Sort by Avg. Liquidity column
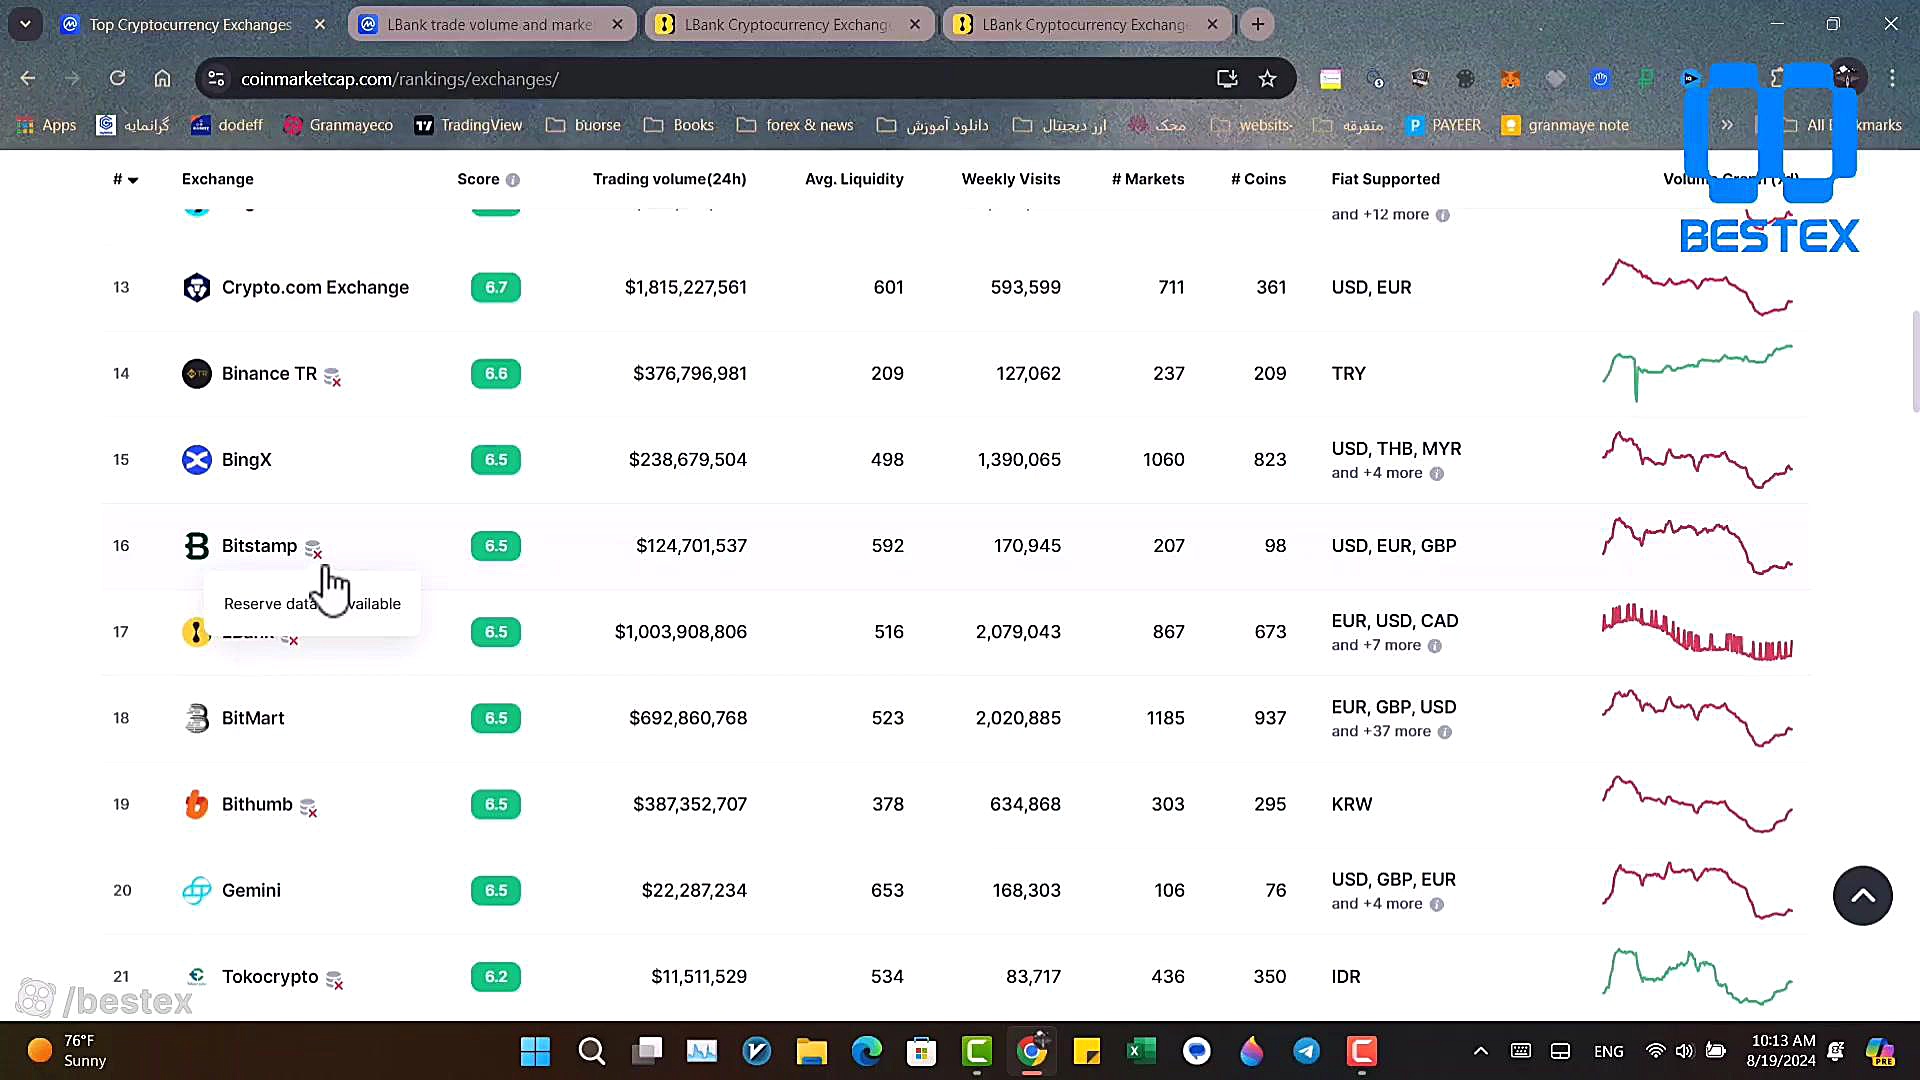 click(x=854, y=180)
